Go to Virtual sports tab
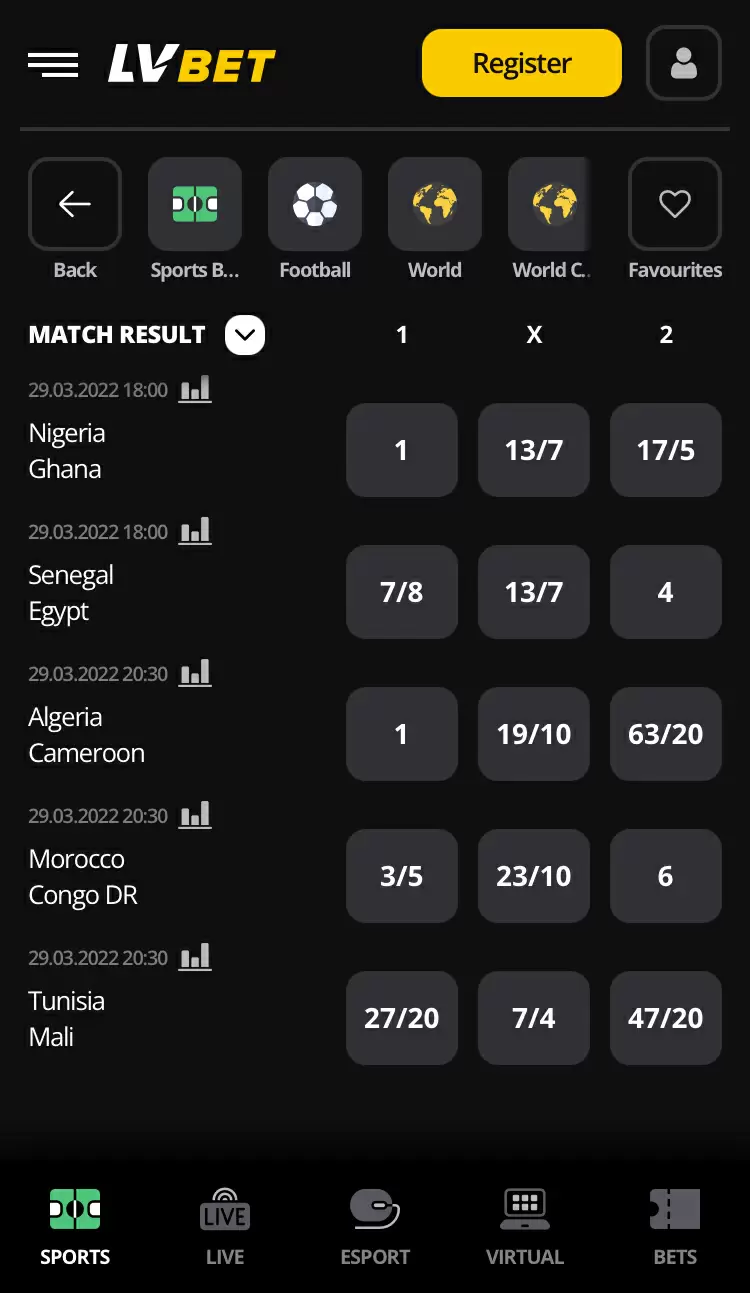 point(525,1226)
